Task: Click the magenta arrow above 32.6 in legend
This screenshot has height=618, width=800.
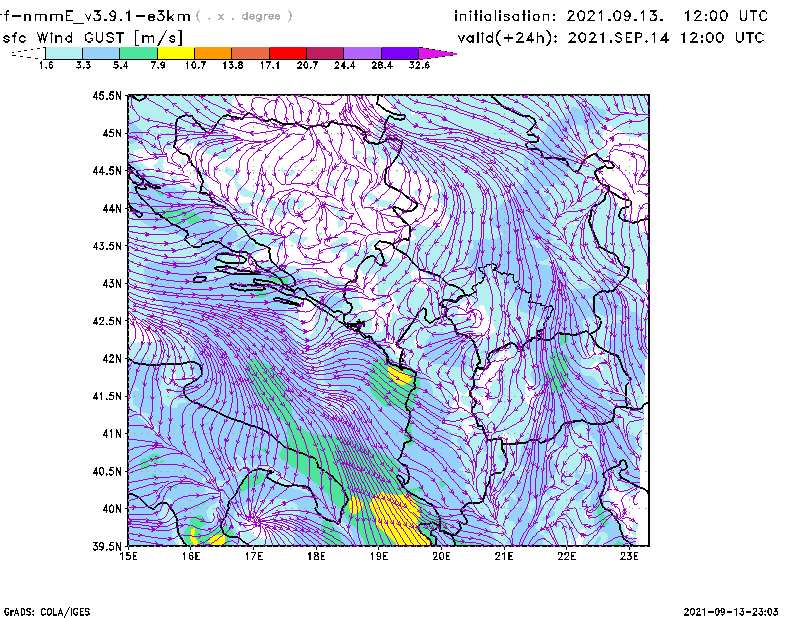Action: coord(437,53)
